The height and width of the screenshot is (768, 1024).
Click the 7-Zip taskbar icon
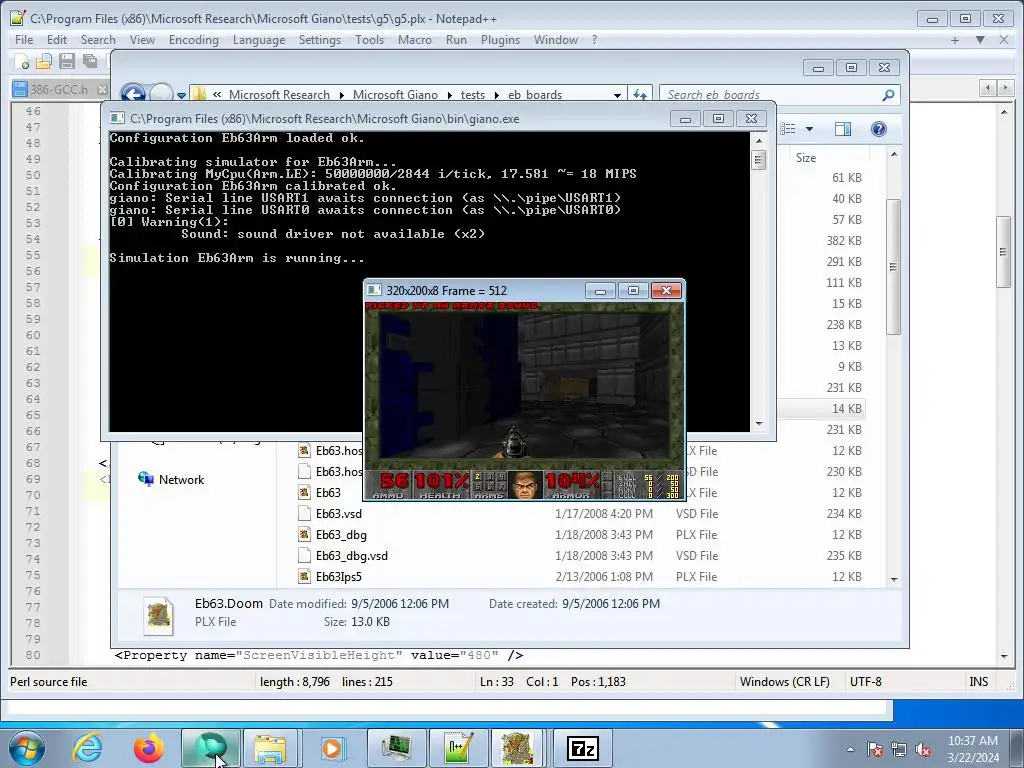pyautogui.click(x=583, y=748)
